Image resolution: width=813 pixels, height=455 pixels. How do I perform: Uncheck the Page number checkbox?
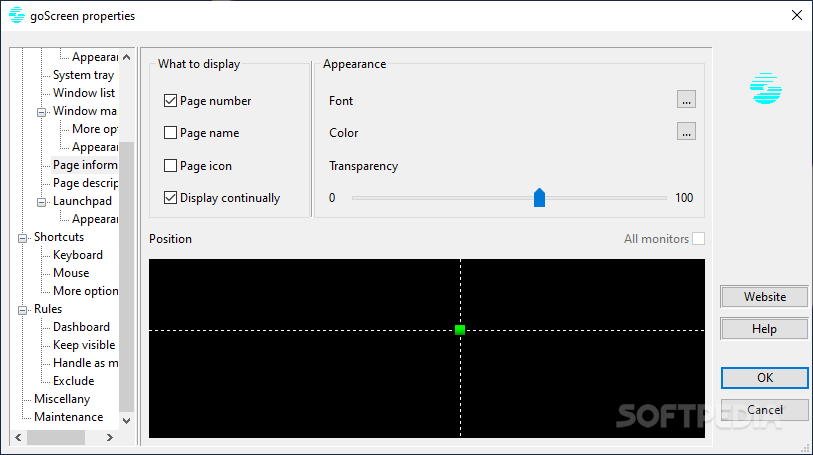tap(170, 101)
